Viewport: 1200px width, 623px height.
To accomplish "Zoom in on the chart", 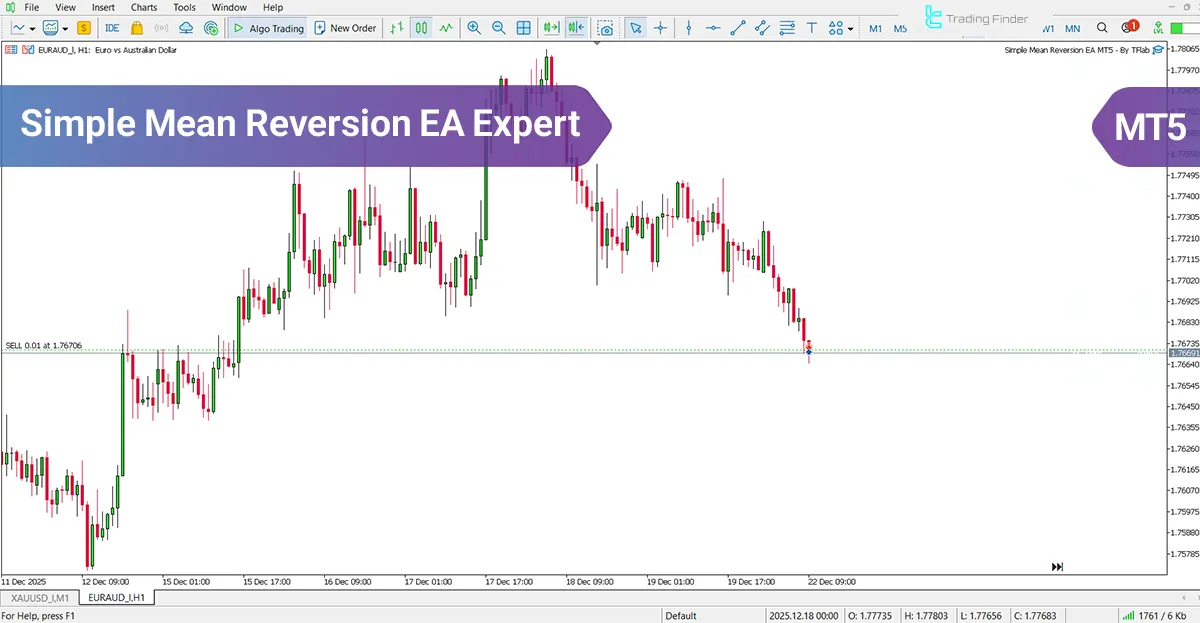I will [475, 28].
